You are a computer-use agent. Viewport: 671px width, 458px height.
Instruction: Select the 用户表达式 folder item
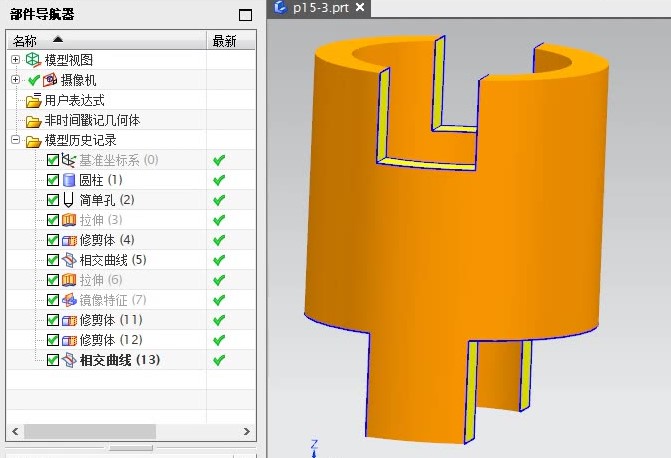pyautogui.click(x=73, y=100)
